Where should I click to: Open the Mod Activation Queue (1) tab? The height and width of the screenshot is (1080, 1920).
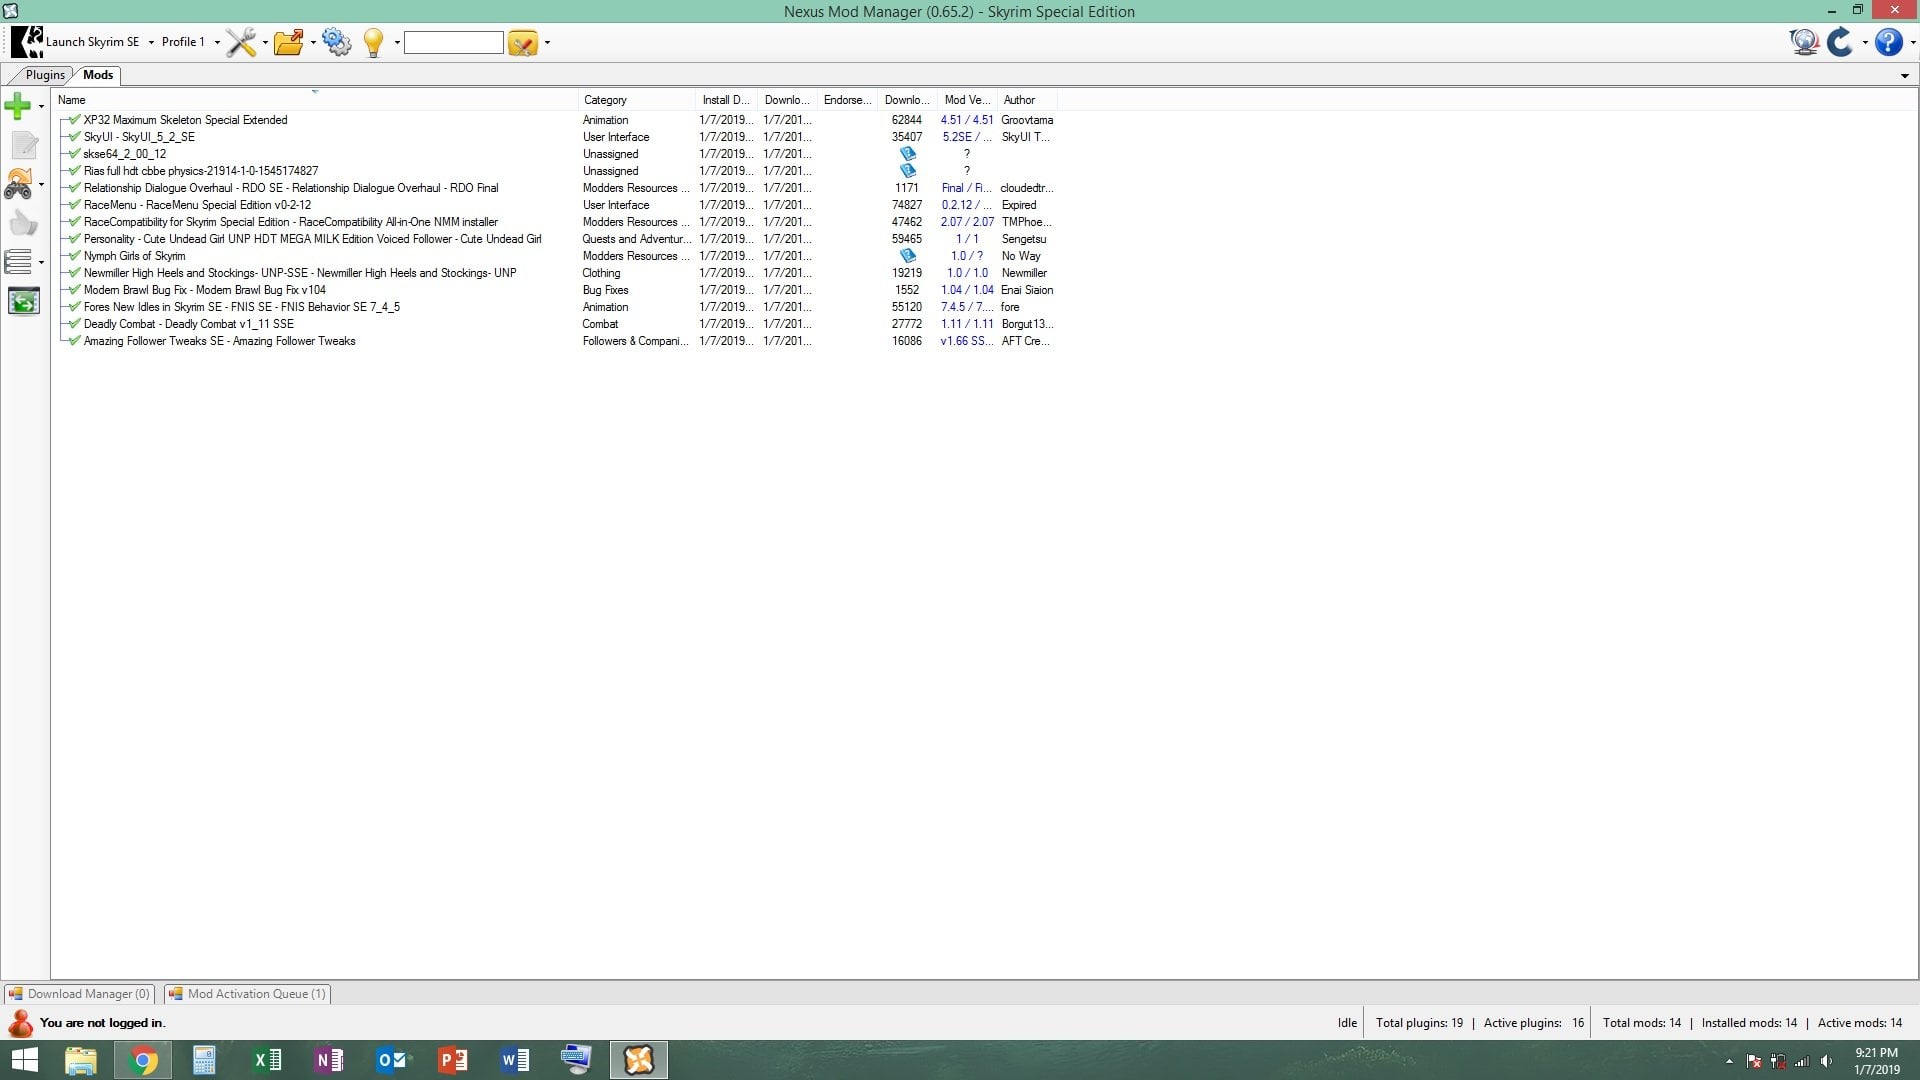[x=248, y=994]
